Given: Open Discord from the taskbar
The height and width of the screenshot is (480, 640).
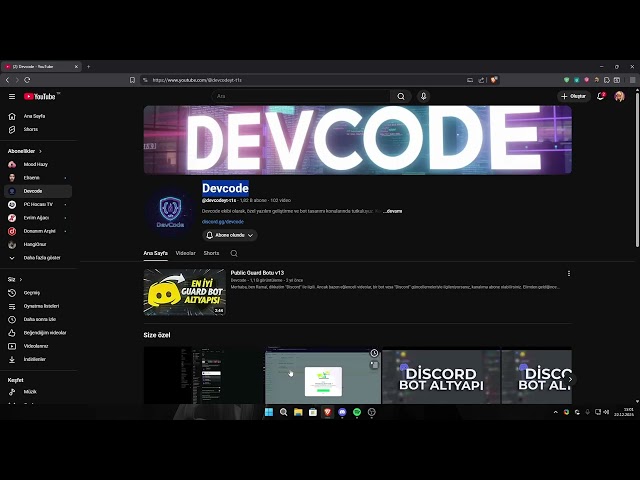Looking at the screenshot, I should coord(342,412).
